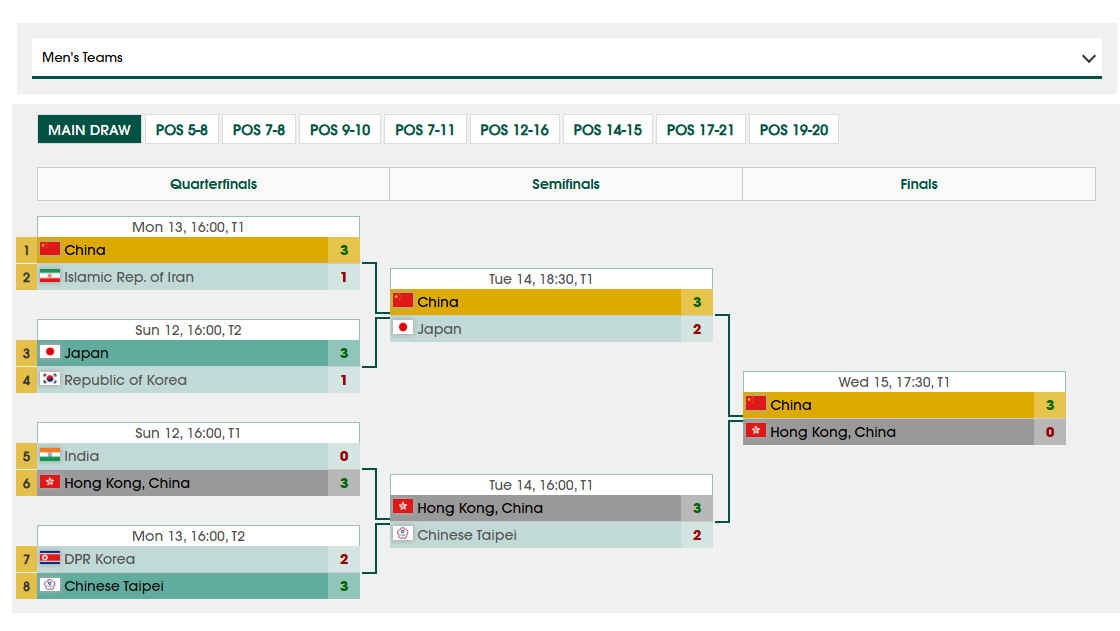Click the Islamic Rep. of Iran flag

point(50,276)
